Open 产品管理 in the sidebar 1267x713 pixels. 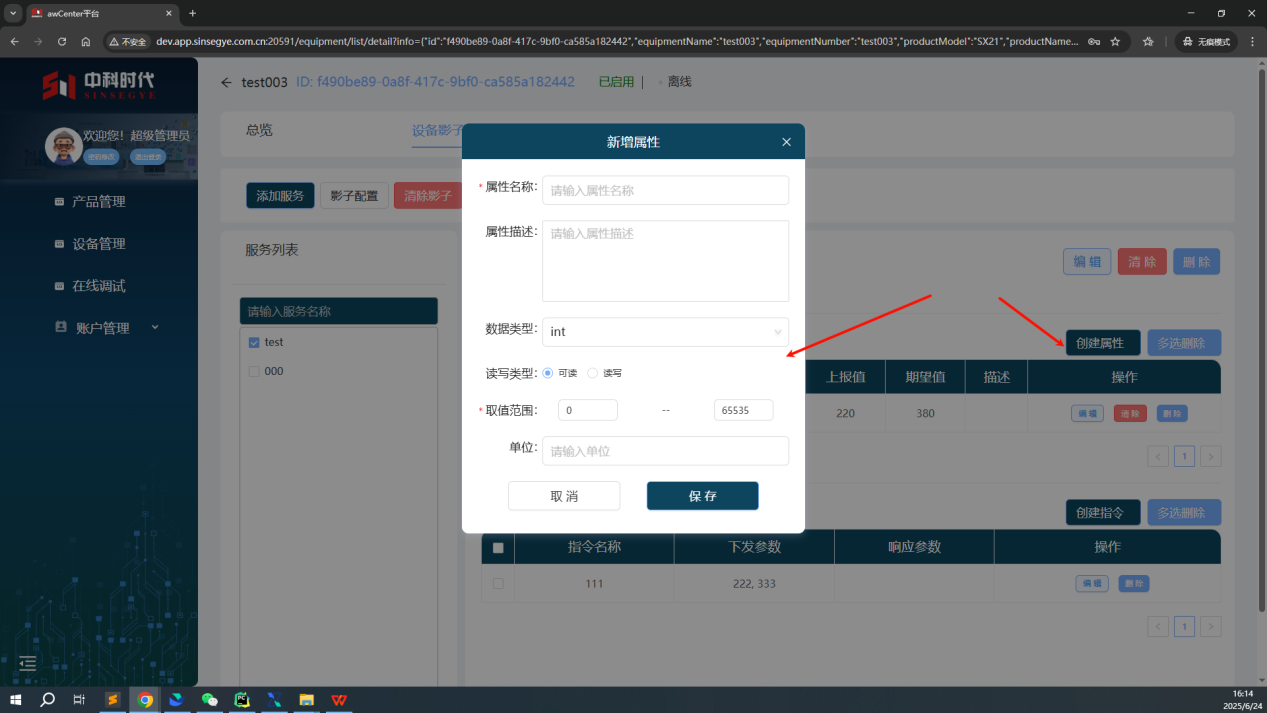tap(98, 202)
